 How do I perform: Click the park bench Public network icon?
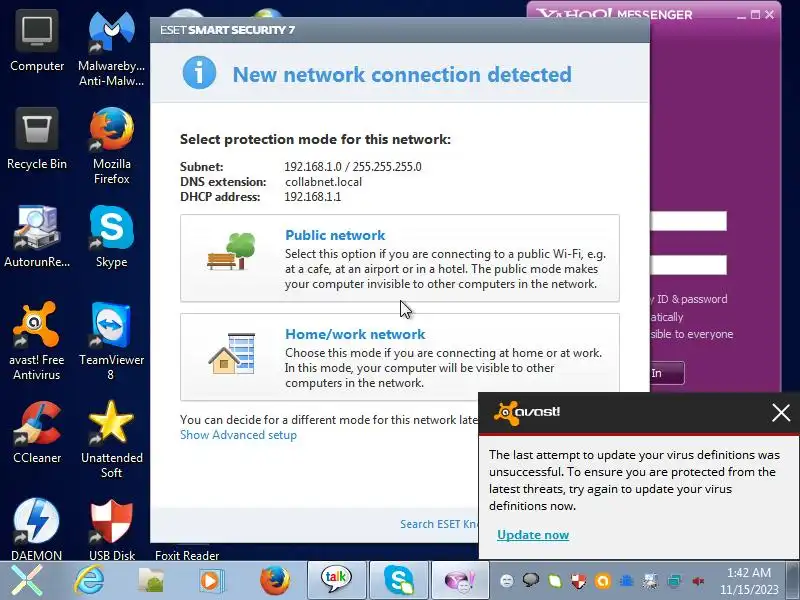click(x=231, y=251)
